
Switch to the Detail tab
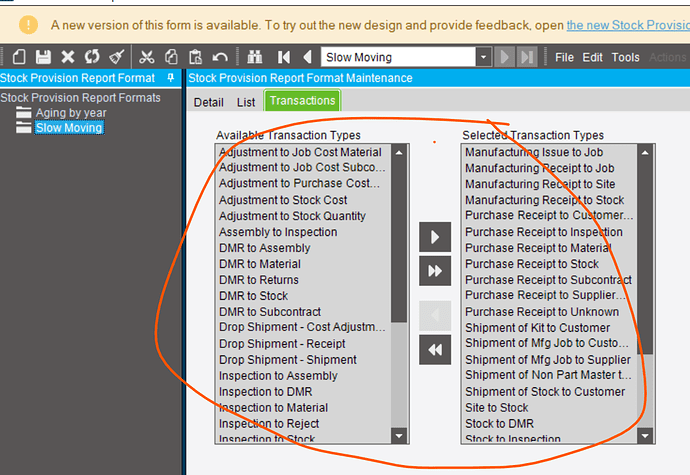209,103
